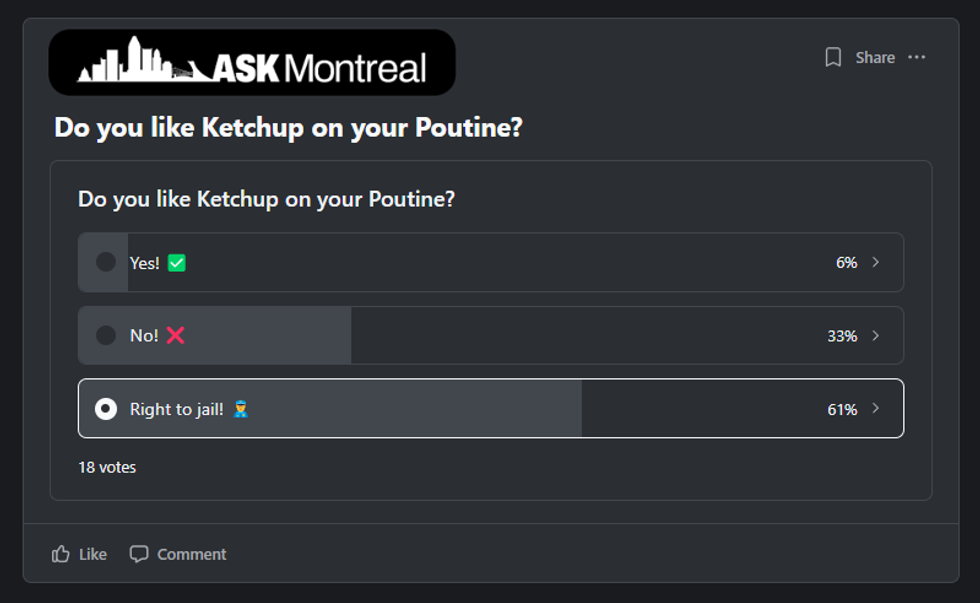Open the three-dot options menu
This screenshot has height=603, width=980.
[917, 57]
